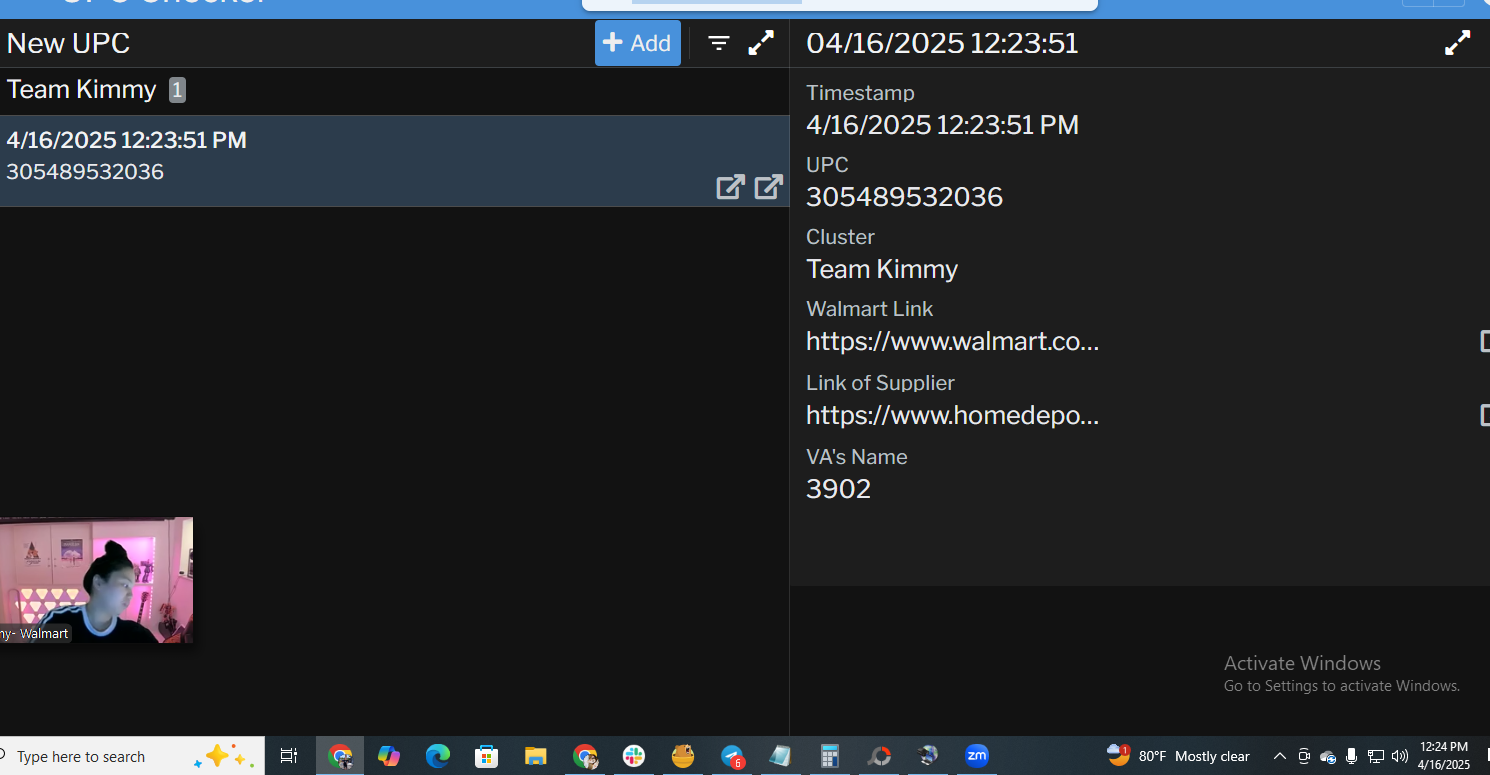This screenshot has width=1490, height=775.
Task: Click the Windows taskbar search box
Action: tap(100, 757)
